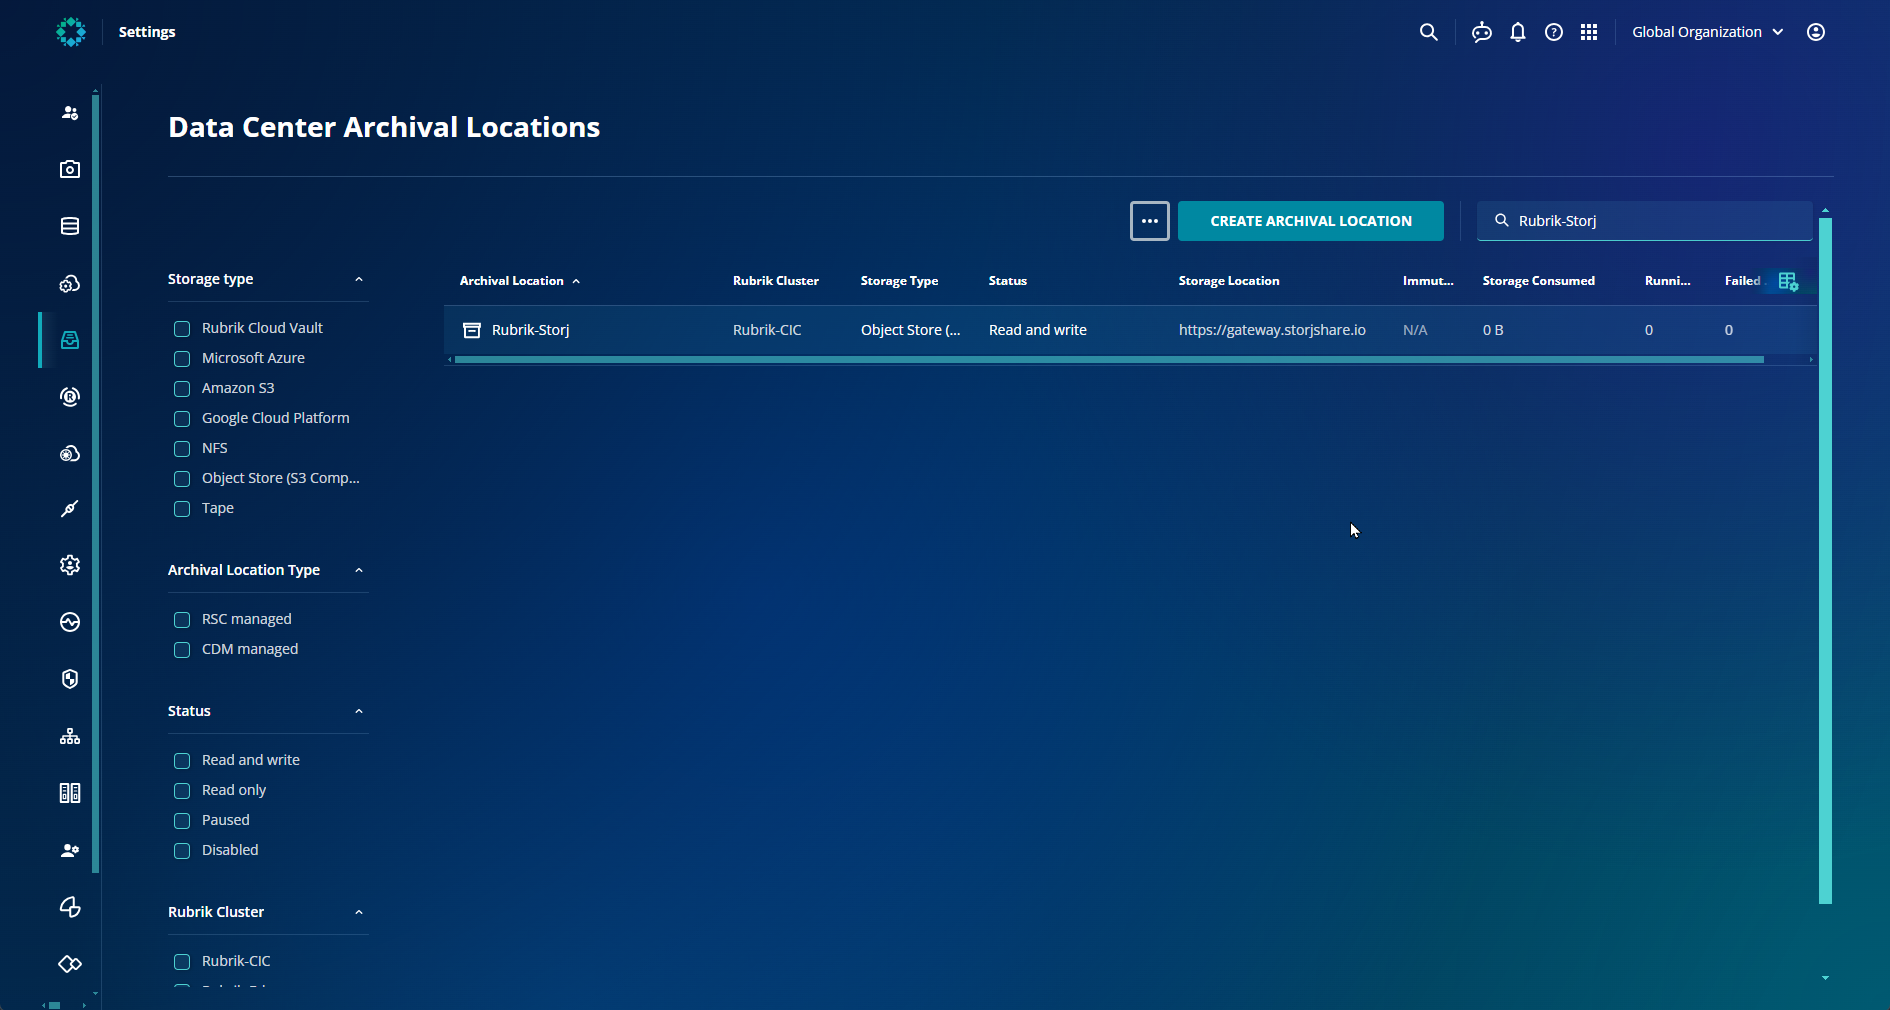Click the https://gateway.storjshare.io cell

coord(1272,330)
